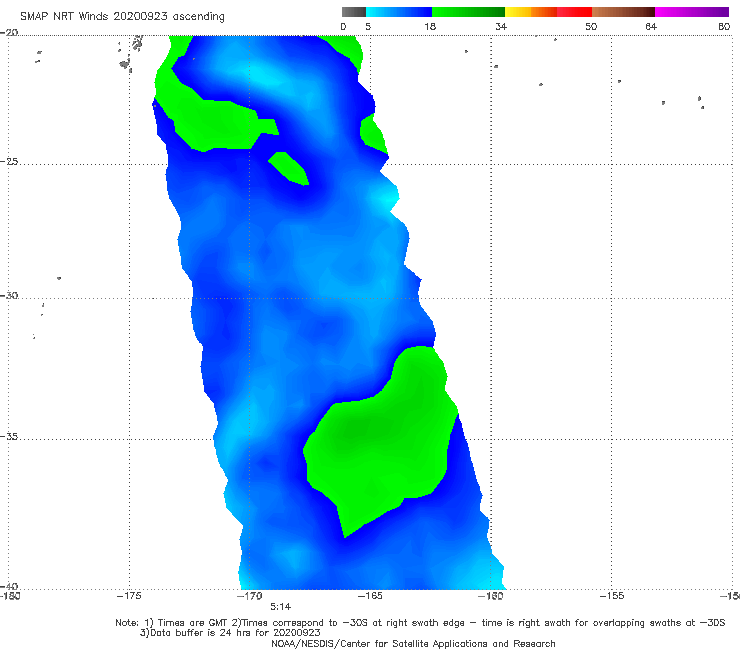Click the longitude label "-170"
The height and width of the screenshot is (650, 740).
(x=250, y=596)
